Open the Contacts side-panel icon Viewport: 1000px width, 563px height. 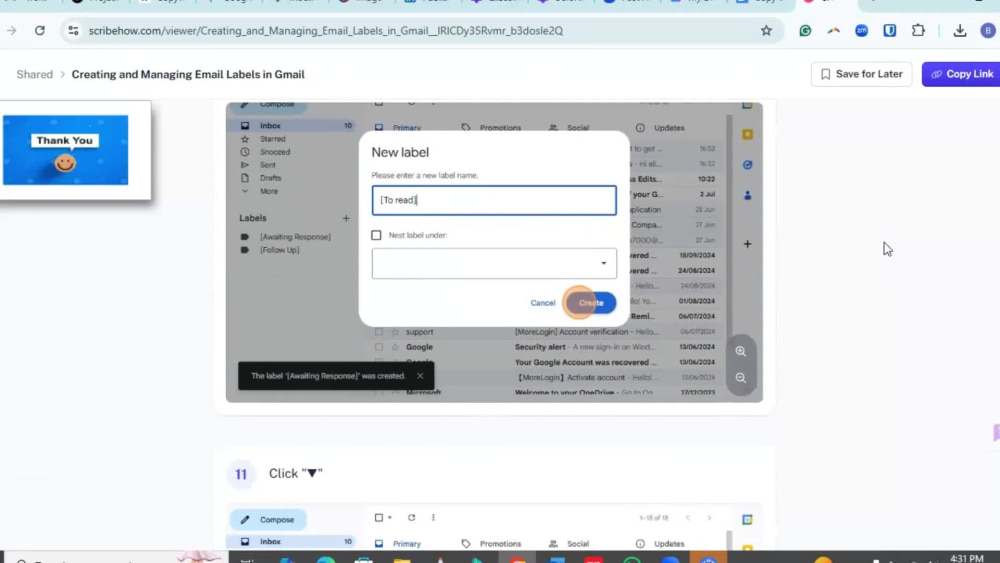(747, 195)
